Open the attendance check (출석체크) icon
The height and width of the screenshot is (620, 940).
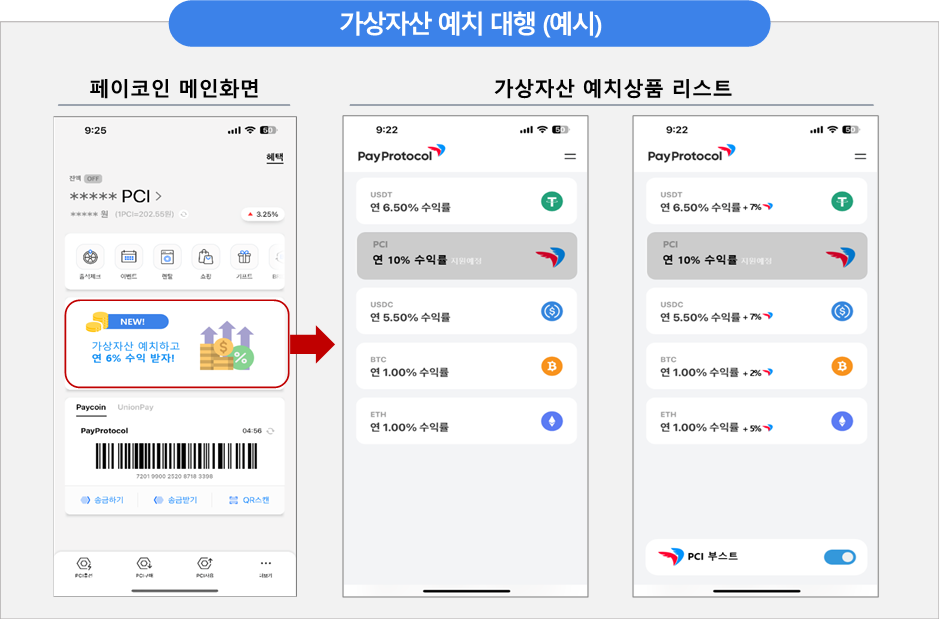click(90, 257)
